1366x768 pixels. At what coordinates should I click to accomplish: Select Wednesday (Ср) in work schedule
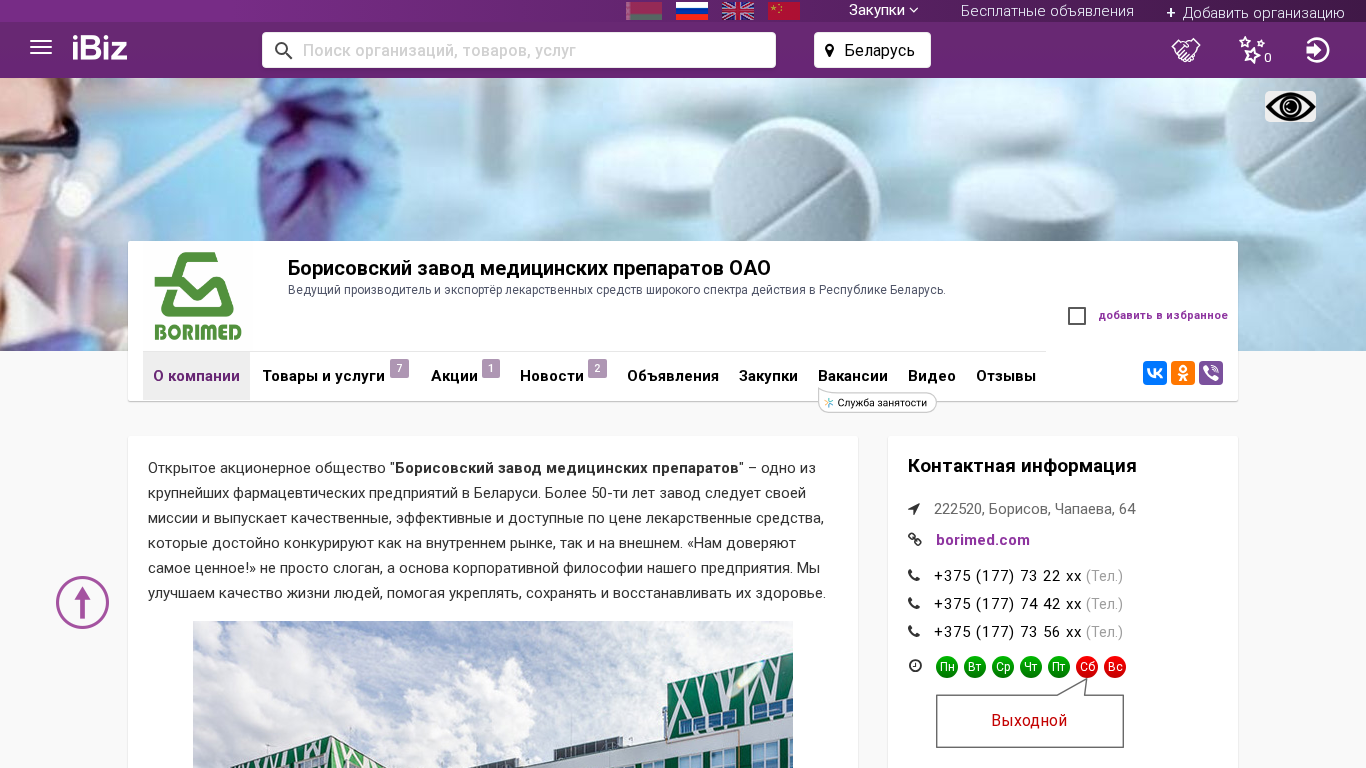pos(1003,667)
